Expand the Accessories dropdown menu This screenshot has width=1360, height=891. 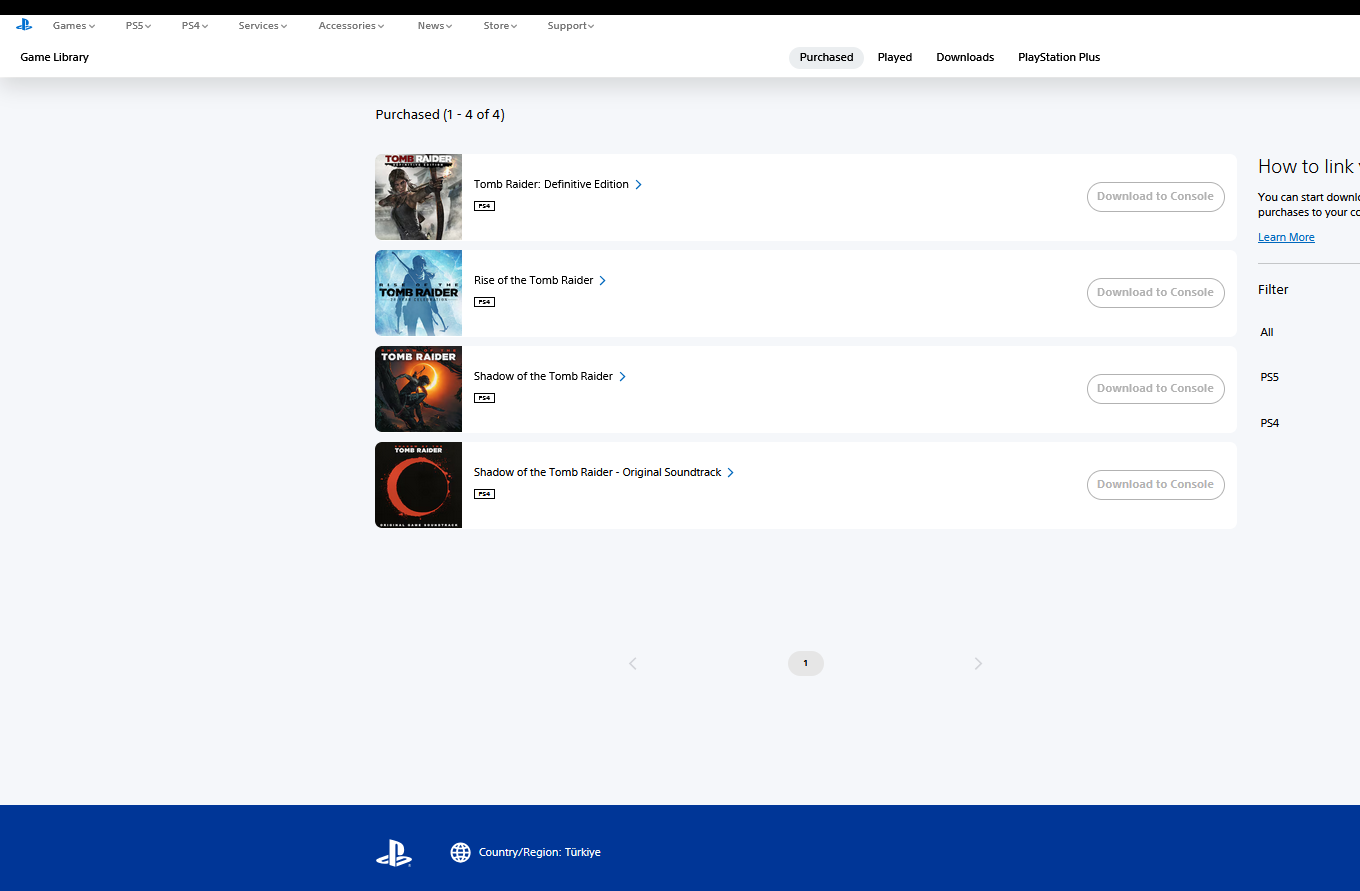pyautogui.click(x=351, y=26)
